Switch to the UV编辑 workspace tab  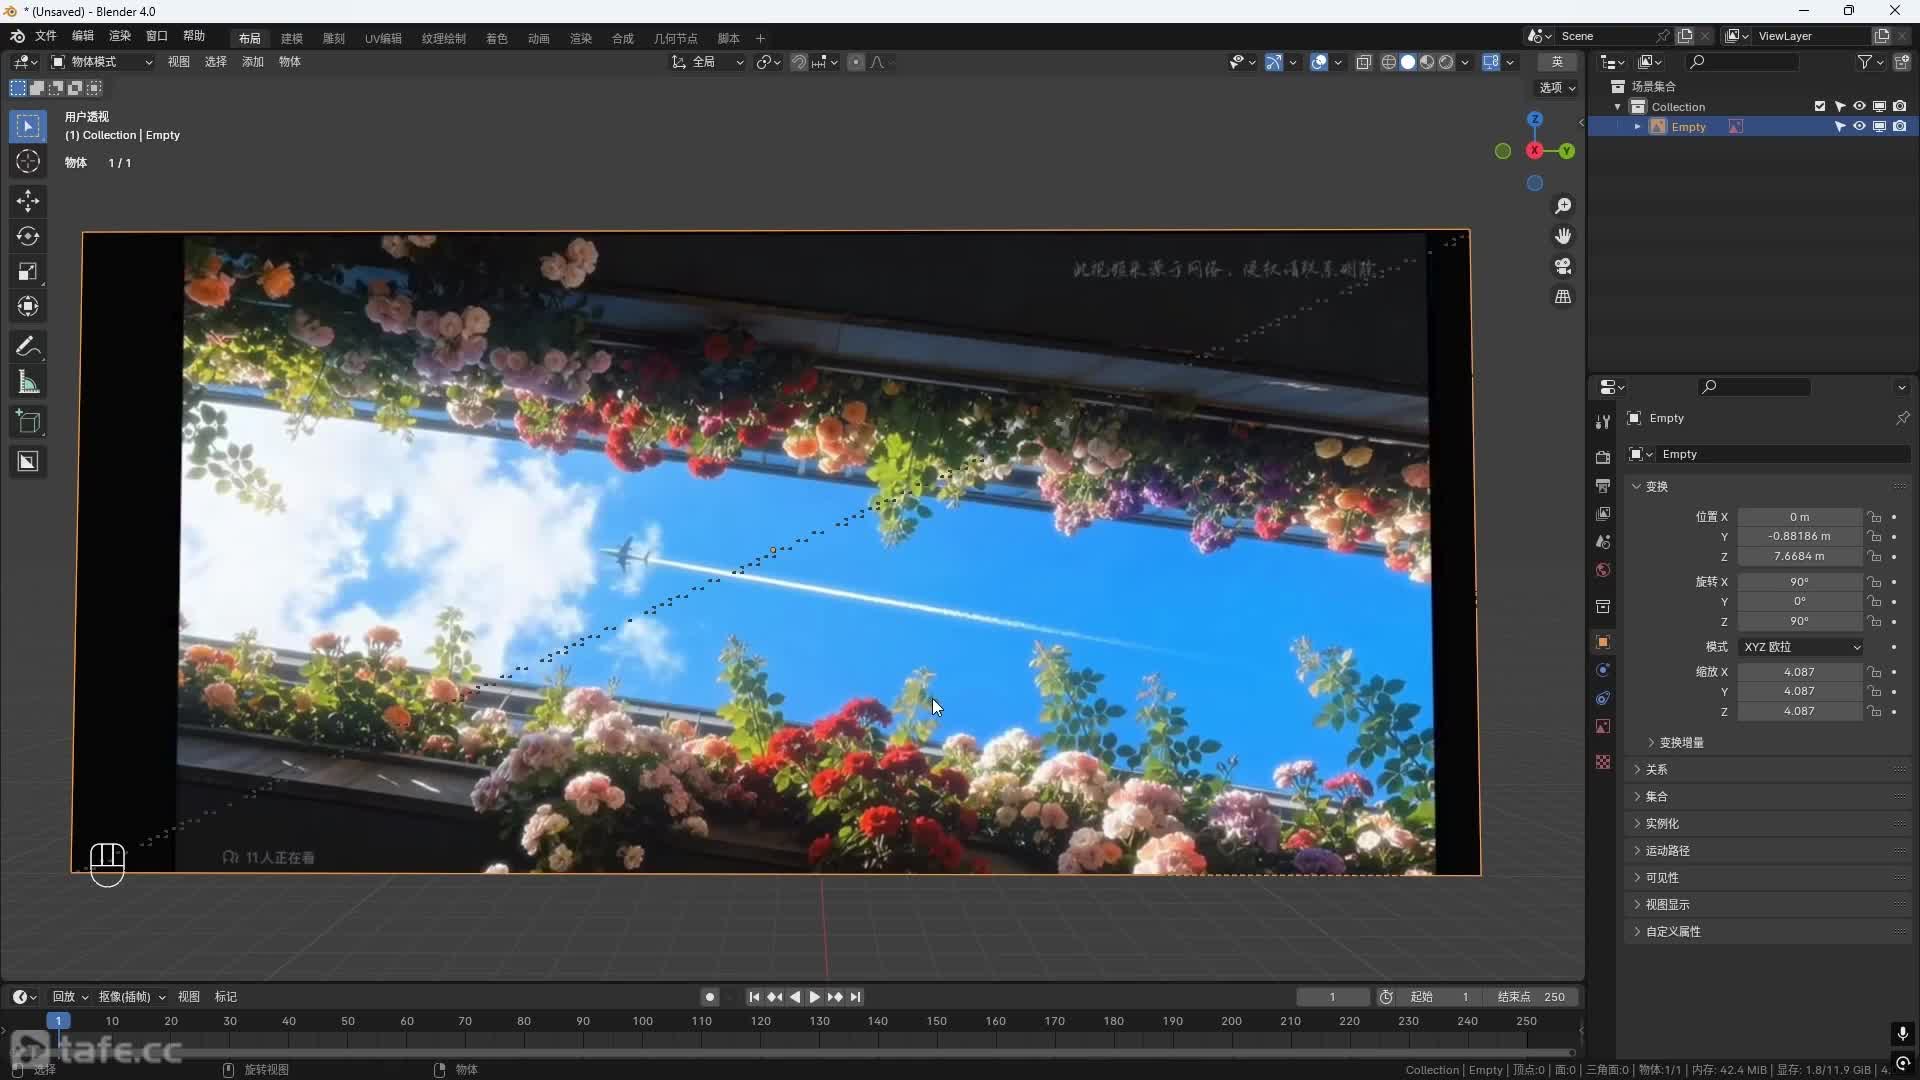383,38
